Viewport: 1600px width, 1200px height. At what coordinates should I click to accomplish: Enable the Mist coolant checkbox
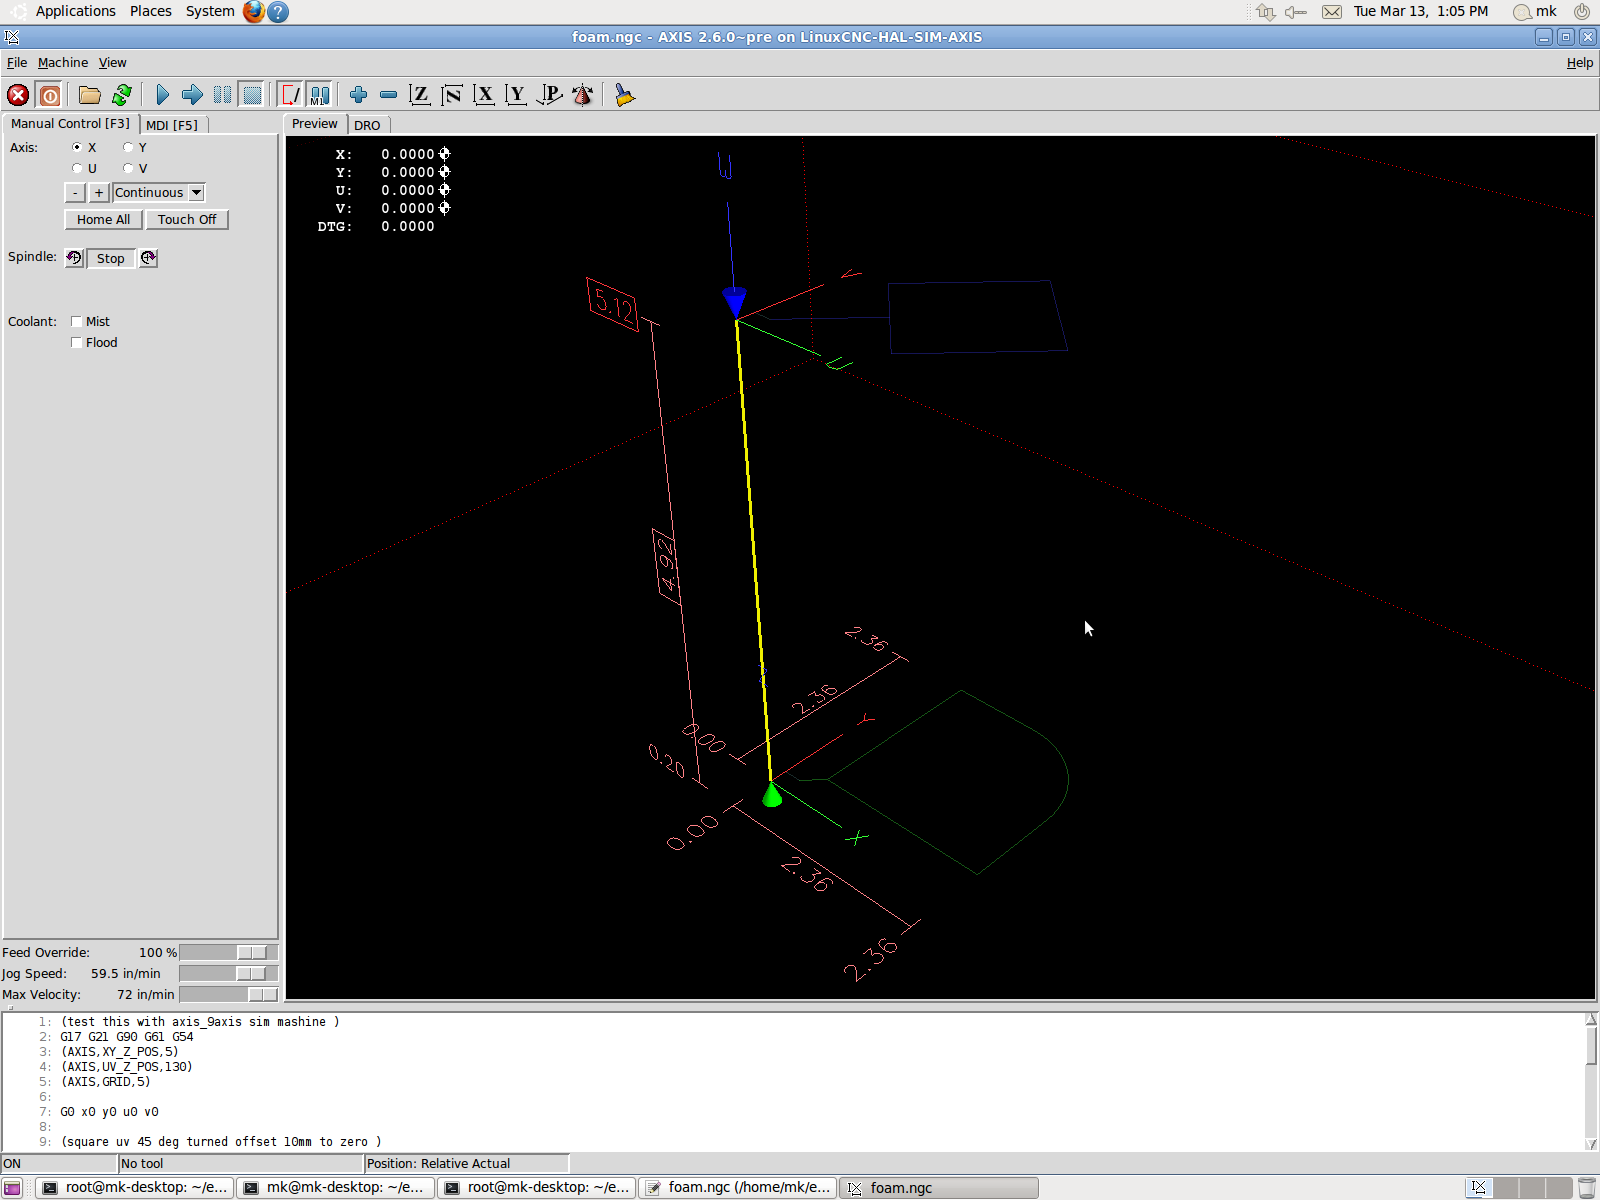[77, 322]
